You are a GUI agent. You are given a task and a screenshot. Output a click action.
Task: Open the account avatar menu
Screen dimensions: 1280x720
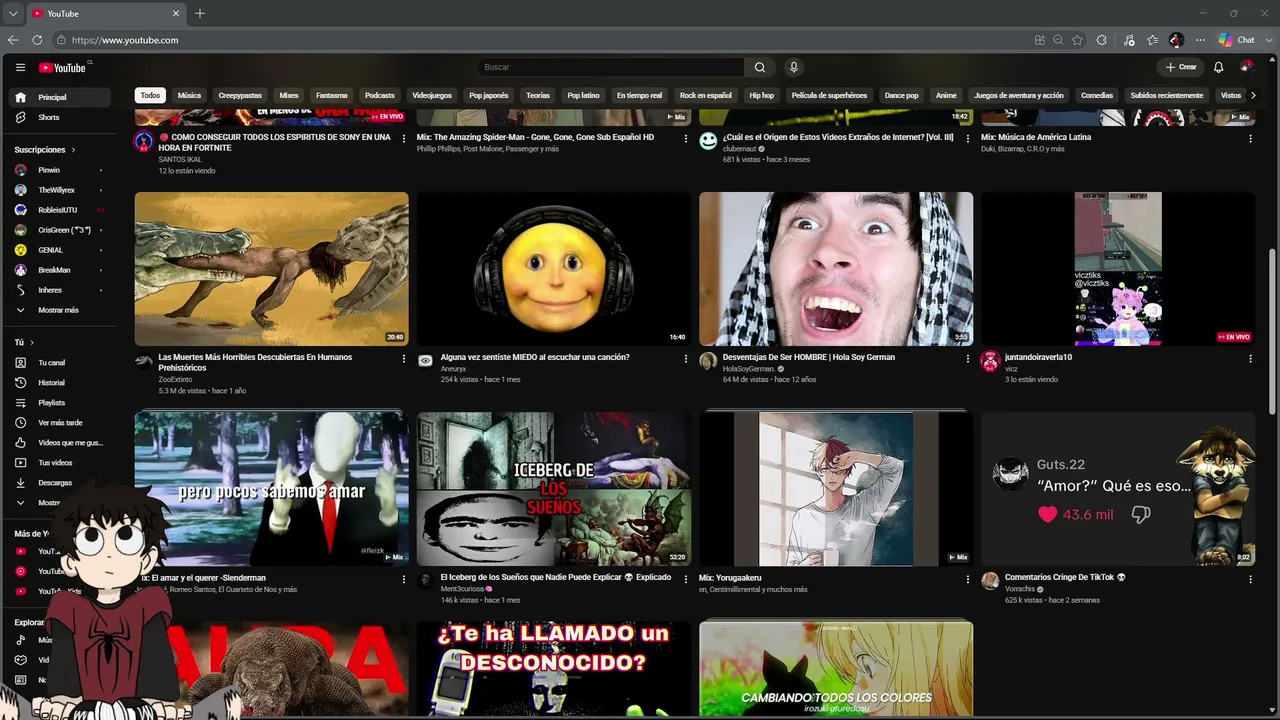click(x=1247, y=67)
